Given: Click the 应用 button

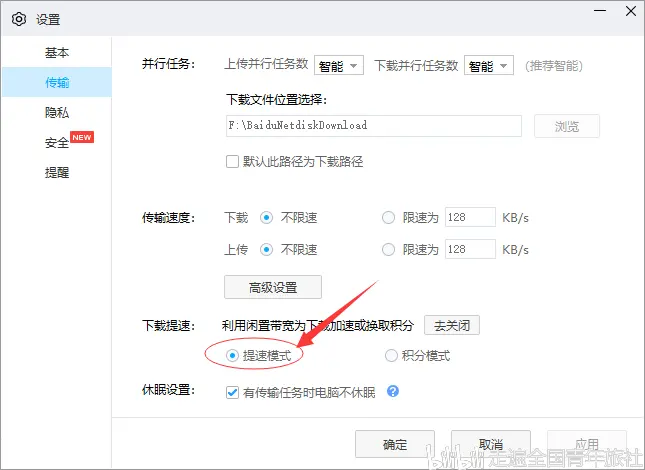Looking at the screenshot, I should click(x=587, y=444).
